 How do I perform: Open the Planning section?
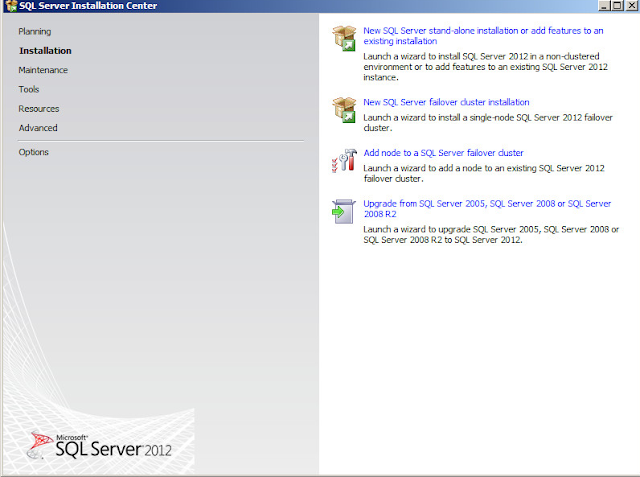[x=35, y=31]
